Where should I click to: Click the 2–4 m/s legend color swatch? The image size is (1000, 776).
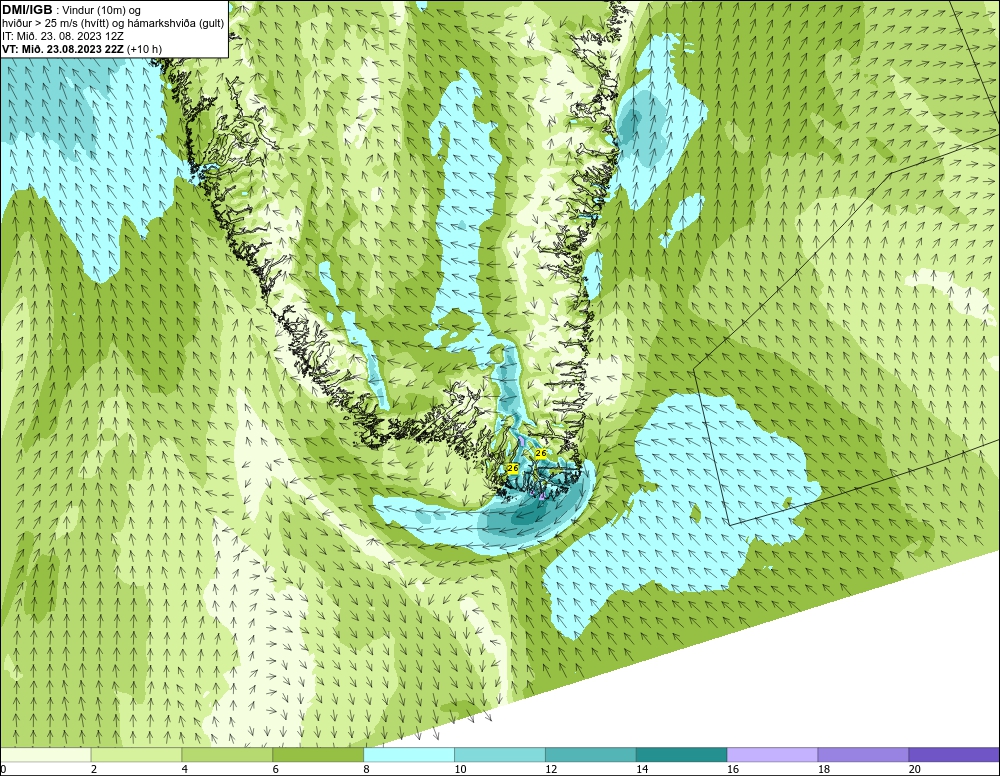coord(136,755)
